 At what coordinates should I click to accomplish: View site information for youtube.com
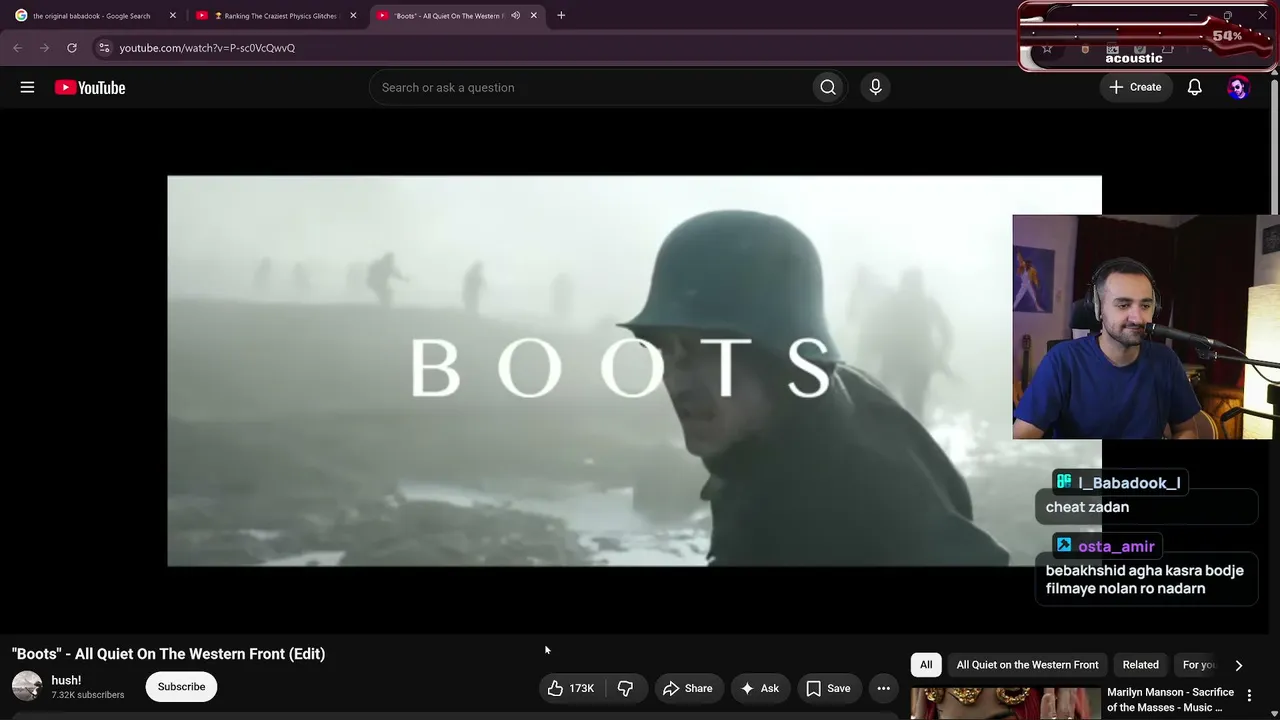(104, 47)
